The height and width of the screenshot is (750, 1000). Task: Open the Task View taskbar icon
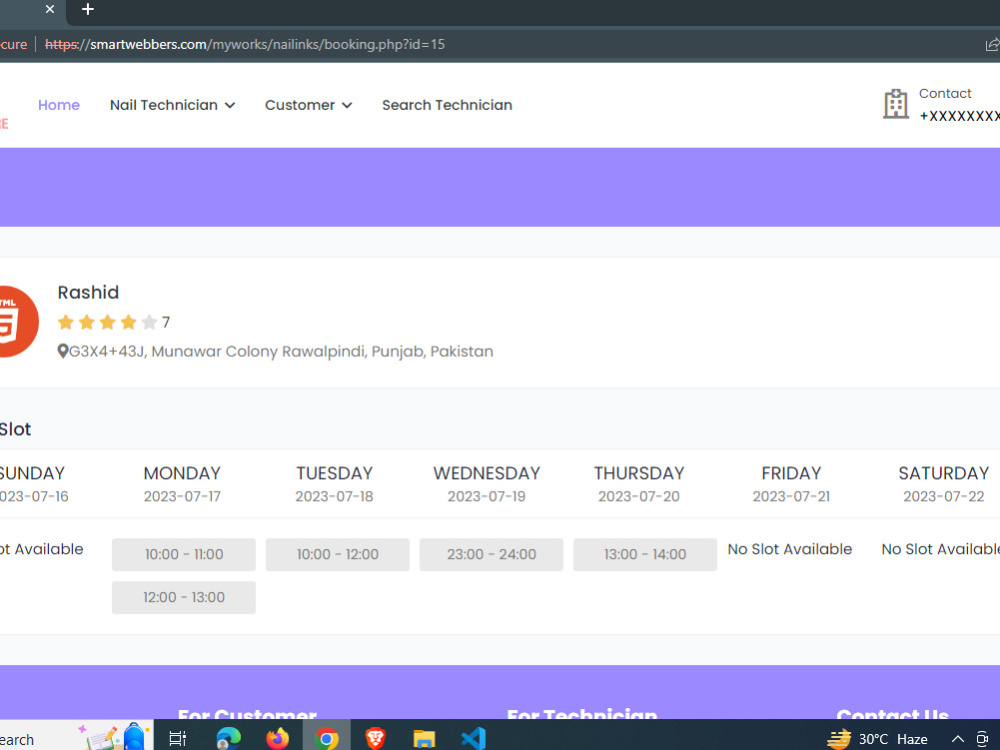point(177,739)
